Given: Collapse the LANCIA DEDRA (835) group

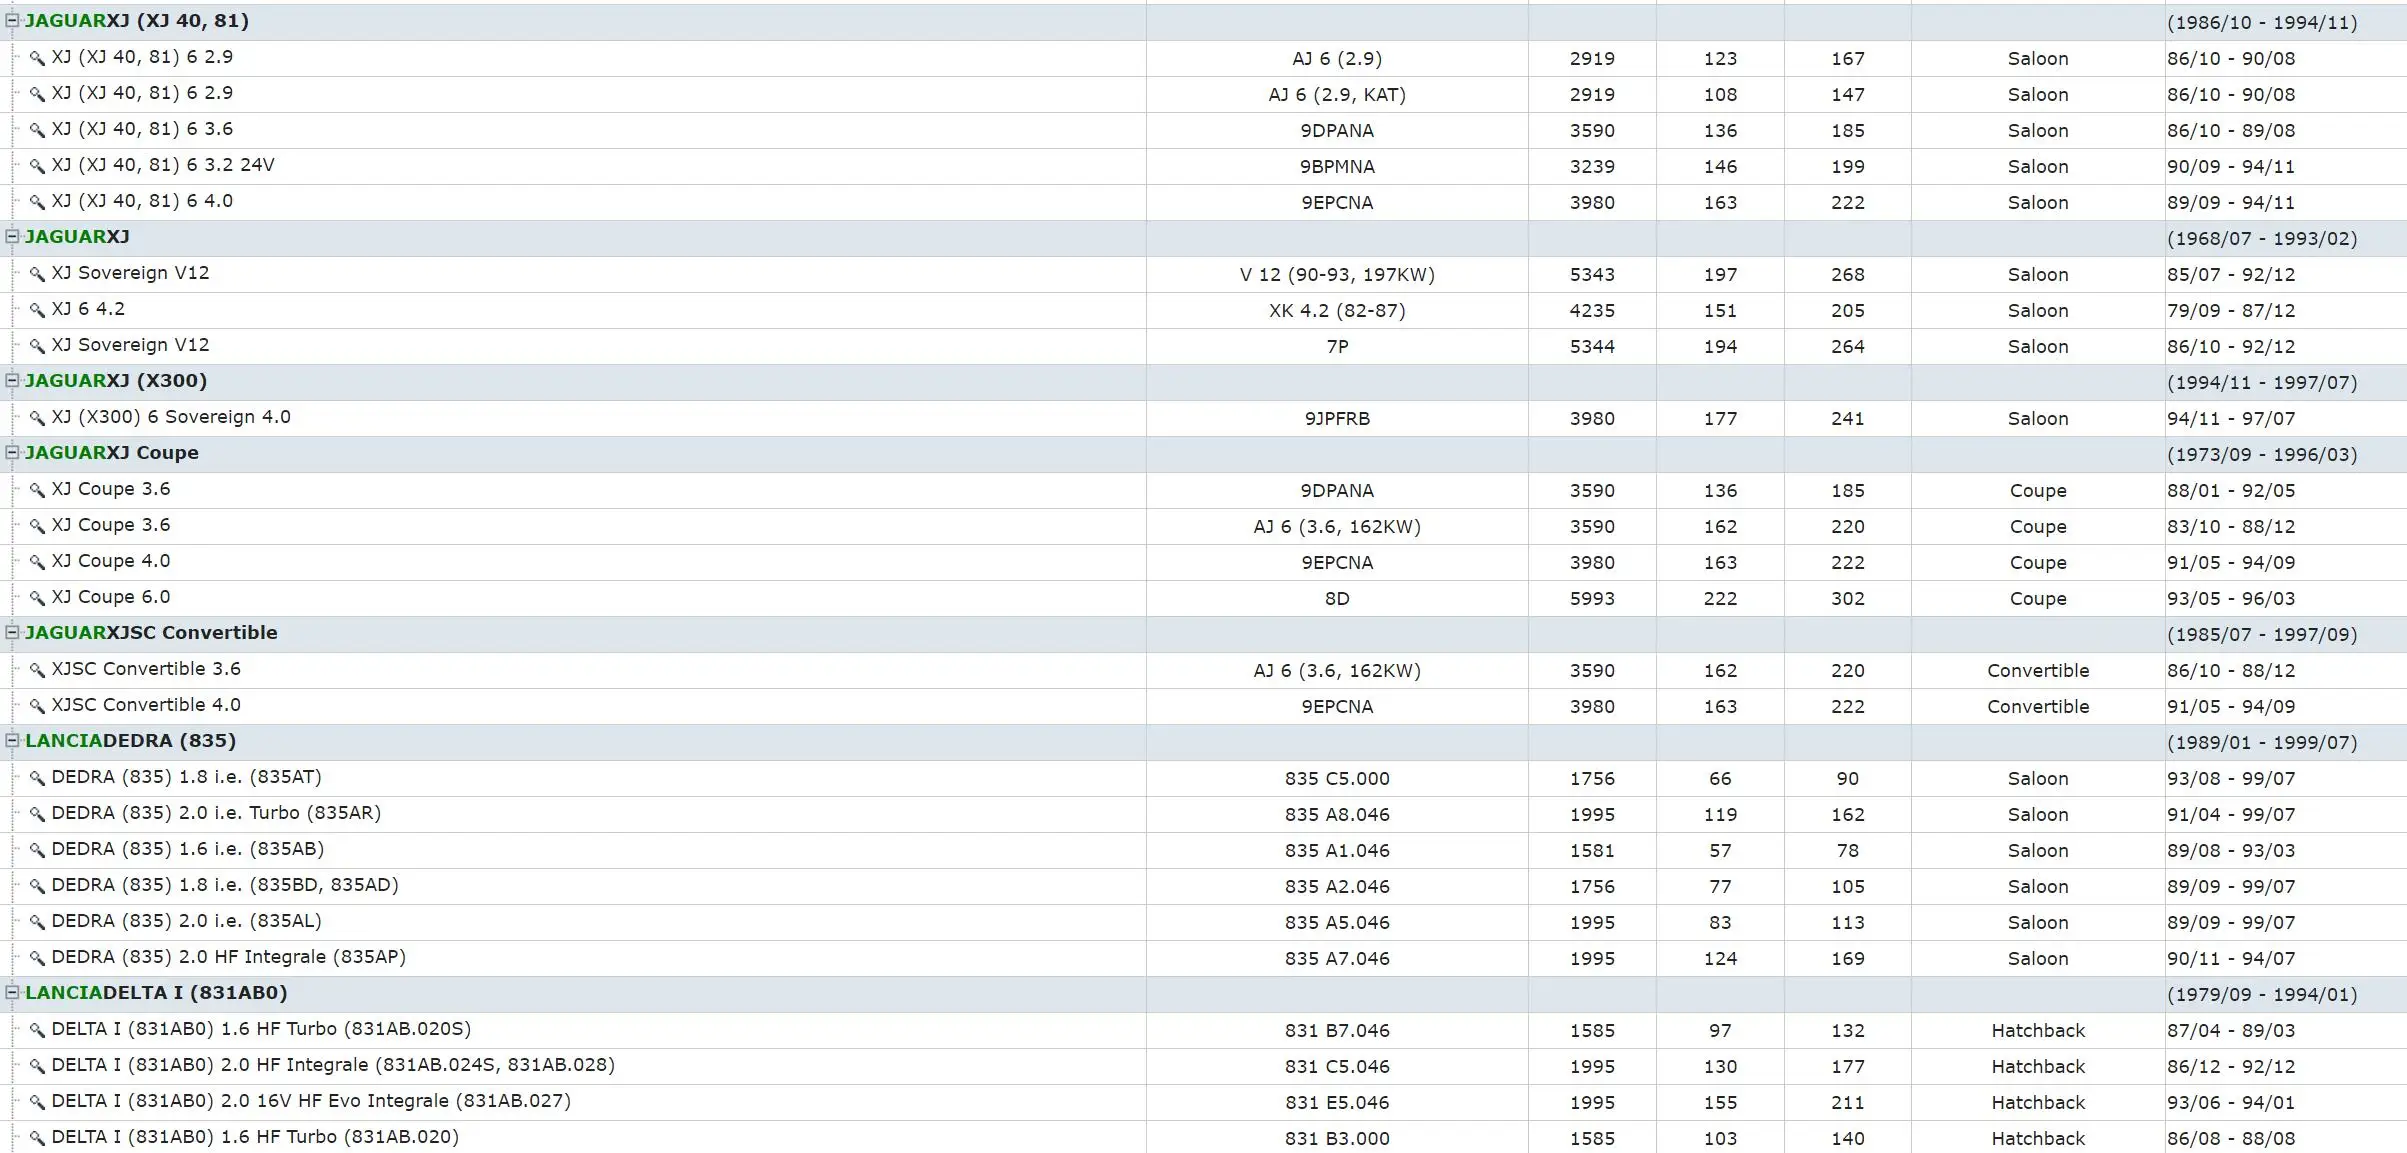Looking at the screenshot, I should pos(13,740).
